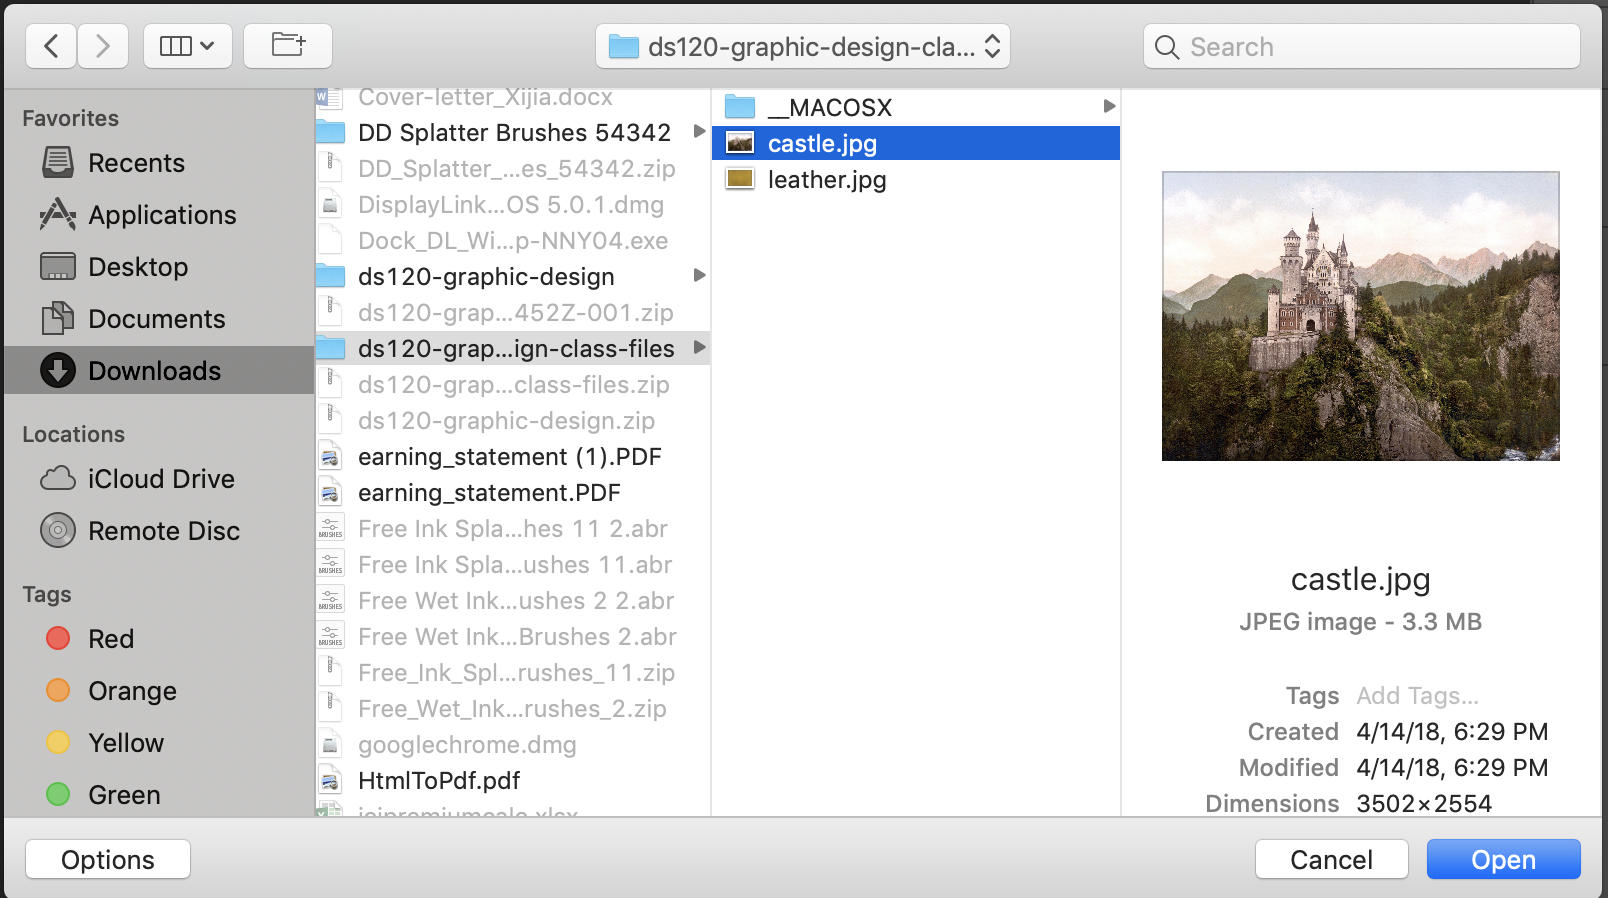Image resolution: width=1608 pixels, height=898 pixels.
Task: Expand DD Splatter Brushes 54342 arrow
Action: pyautogui.click(x=699, y=132)
